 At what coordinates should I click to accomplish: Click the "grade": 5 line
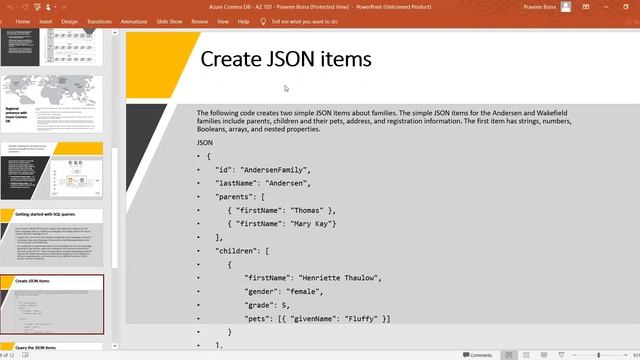pos(267,305)
